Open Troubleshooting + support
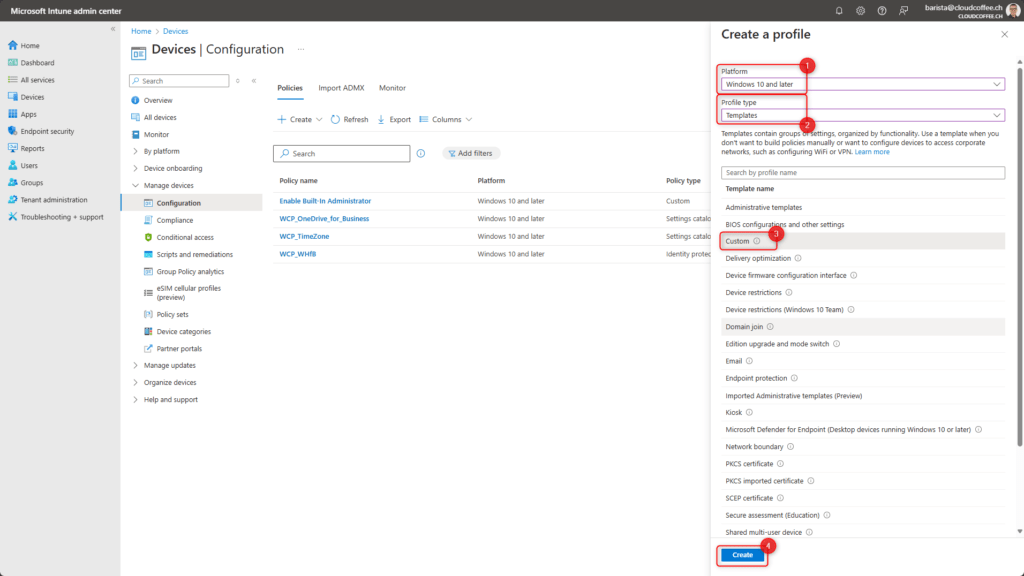Image resolution: width=1024 pixels, height=576 pixels. pyautogui.click(x=61, y=217)
